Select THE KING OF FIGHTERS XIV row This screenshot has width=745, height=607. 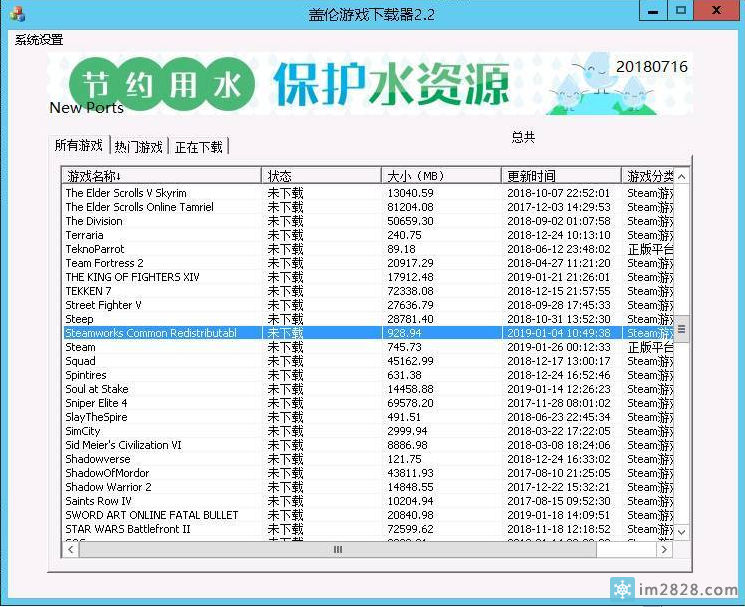[x=369, y=277]
